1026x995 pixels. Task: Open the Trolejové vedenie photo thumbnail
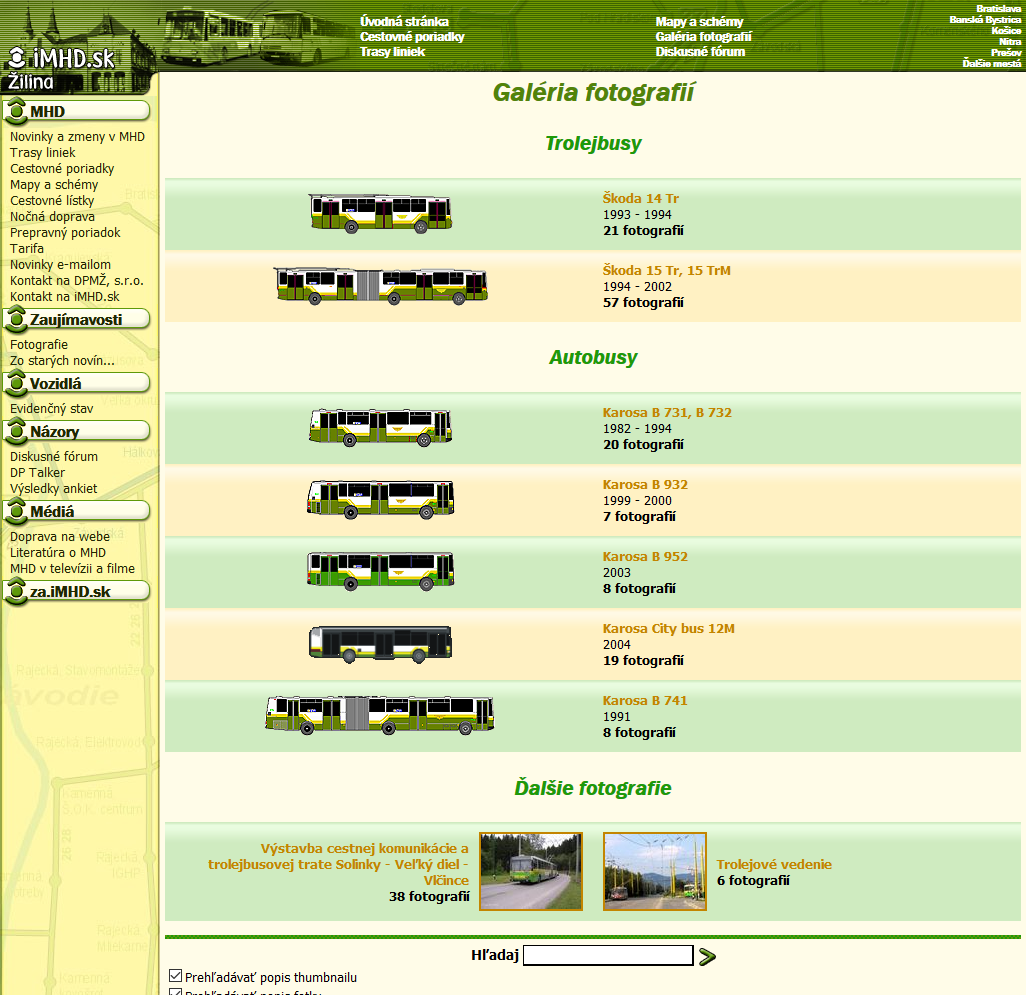coord(654,871)
